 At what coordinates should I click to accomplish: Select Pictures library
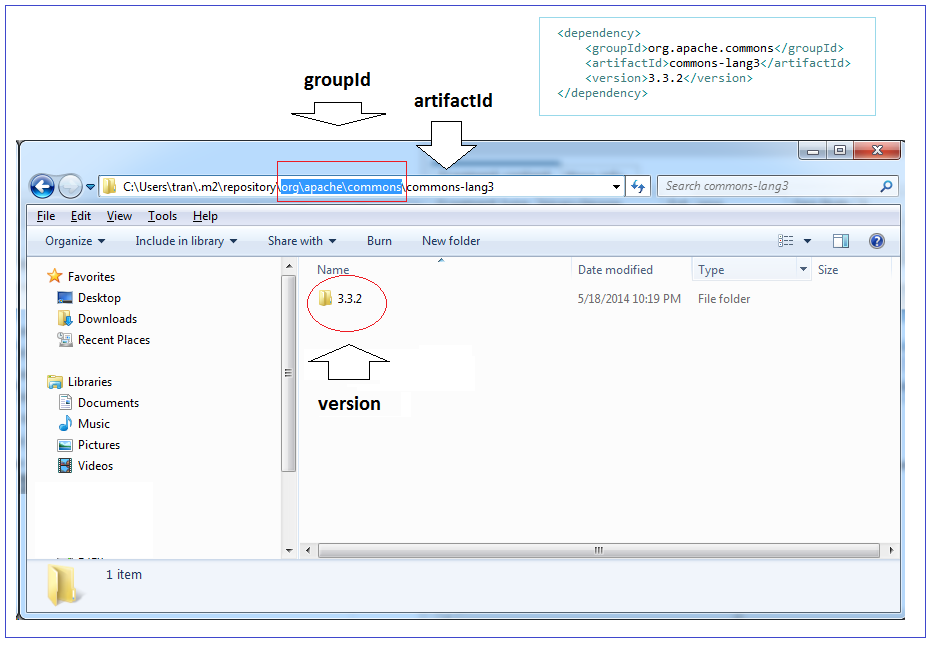coord(99,445)
